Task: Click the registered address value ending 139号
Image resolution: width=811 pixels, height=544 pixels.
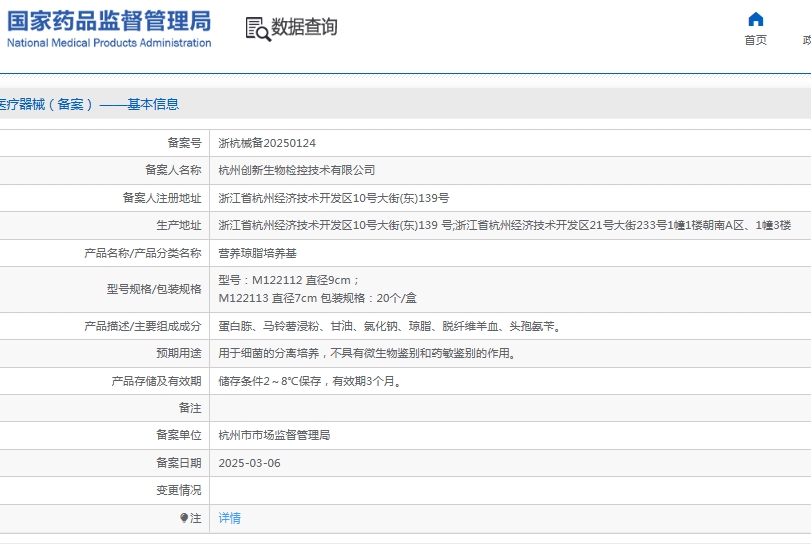Action: 334,198
